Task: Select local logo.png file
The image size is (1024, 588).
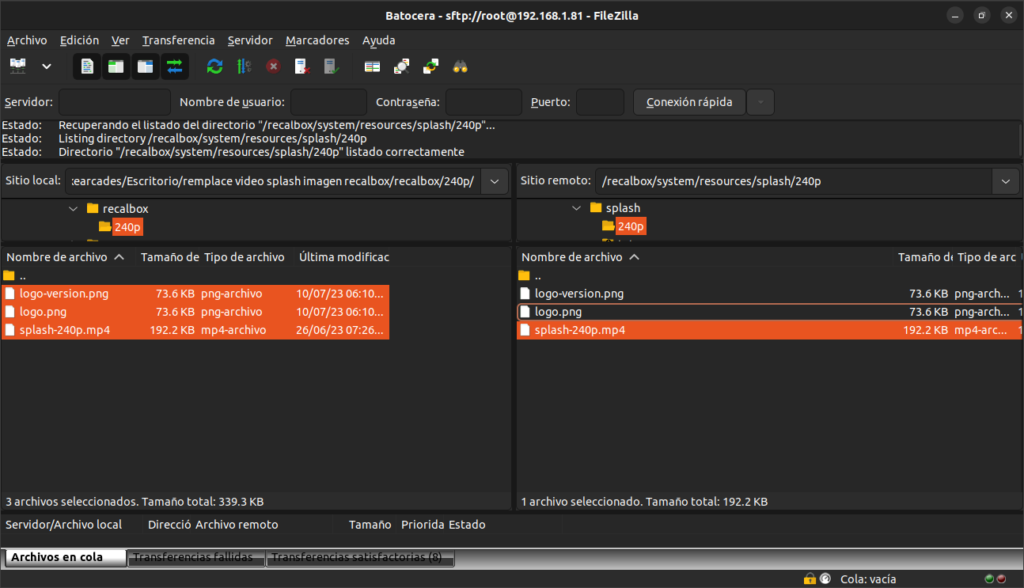Action: (x=196, y=312)
